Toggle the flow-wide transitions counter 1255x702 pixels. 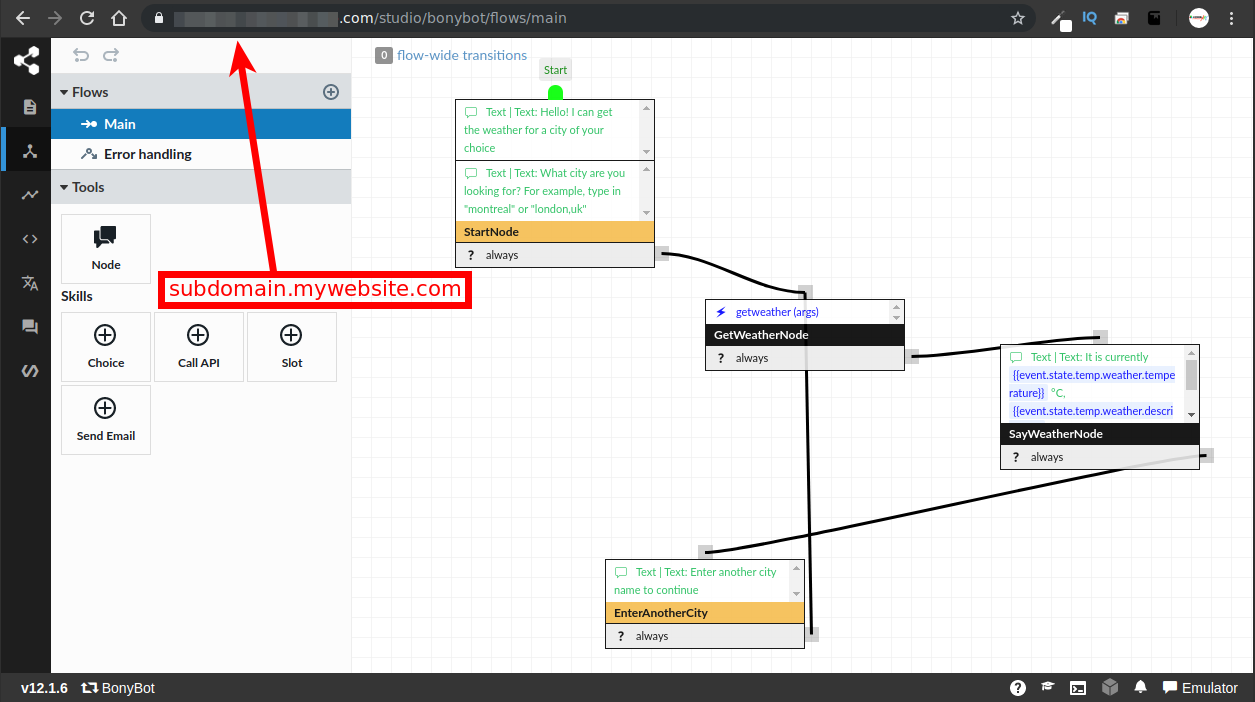384,55
